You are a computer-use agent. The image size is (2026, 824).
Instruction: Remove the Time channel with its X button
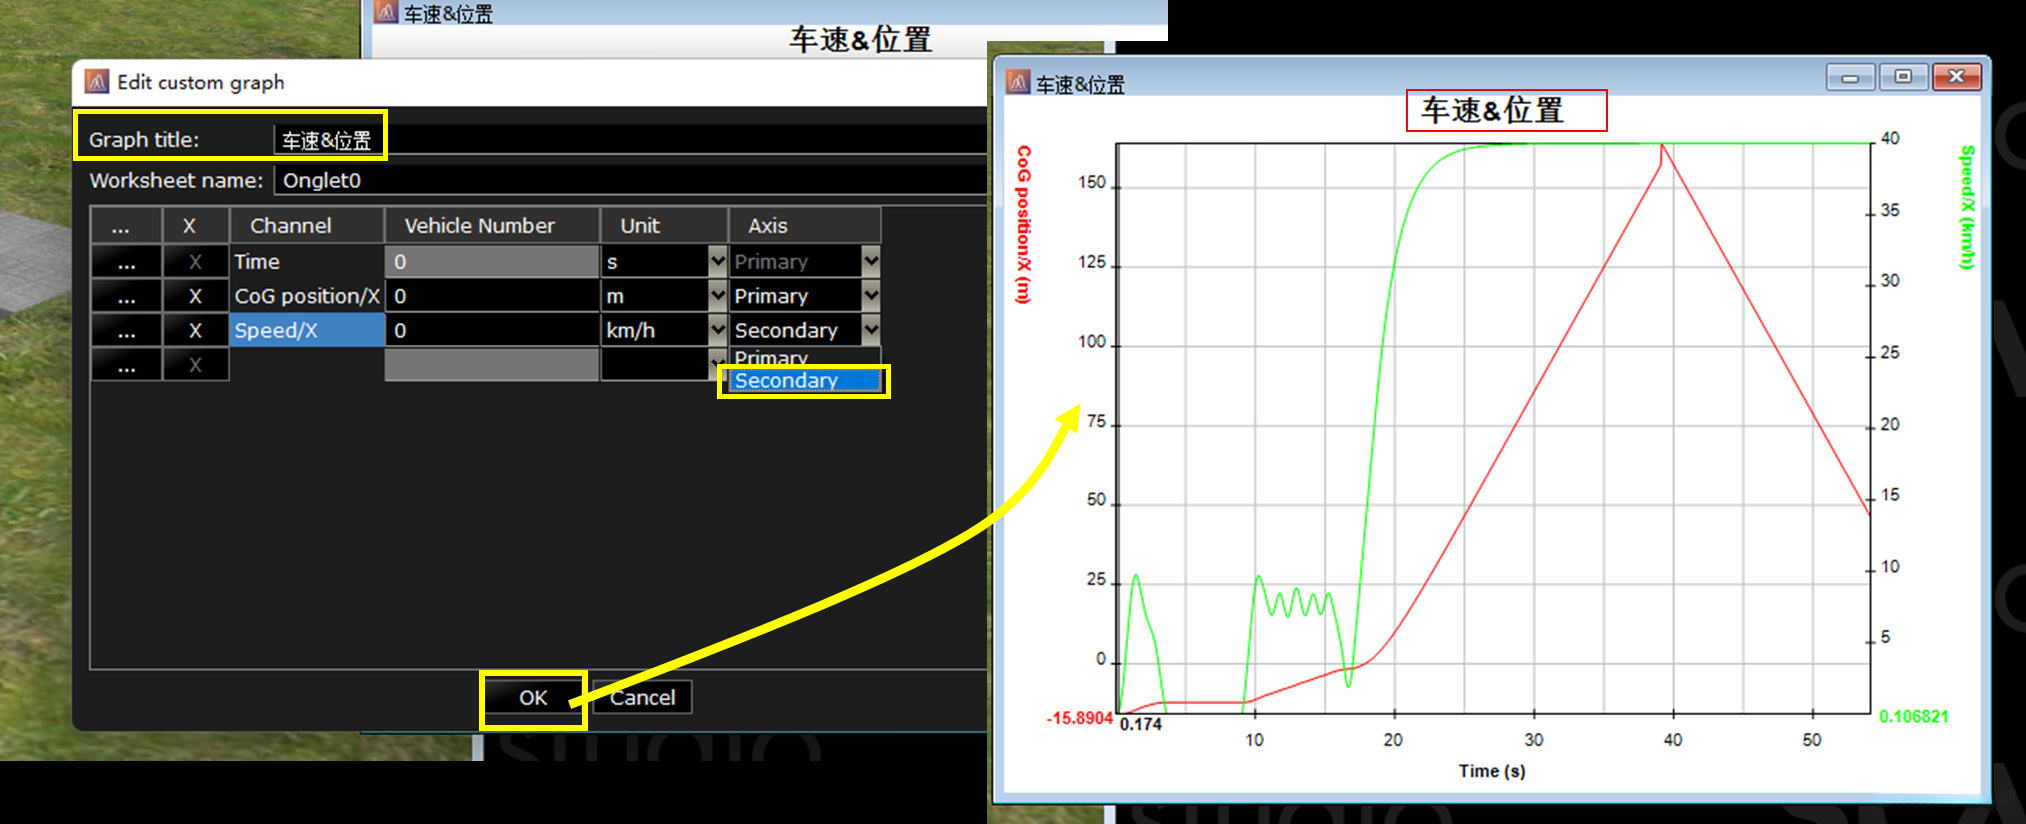(195, 262)
